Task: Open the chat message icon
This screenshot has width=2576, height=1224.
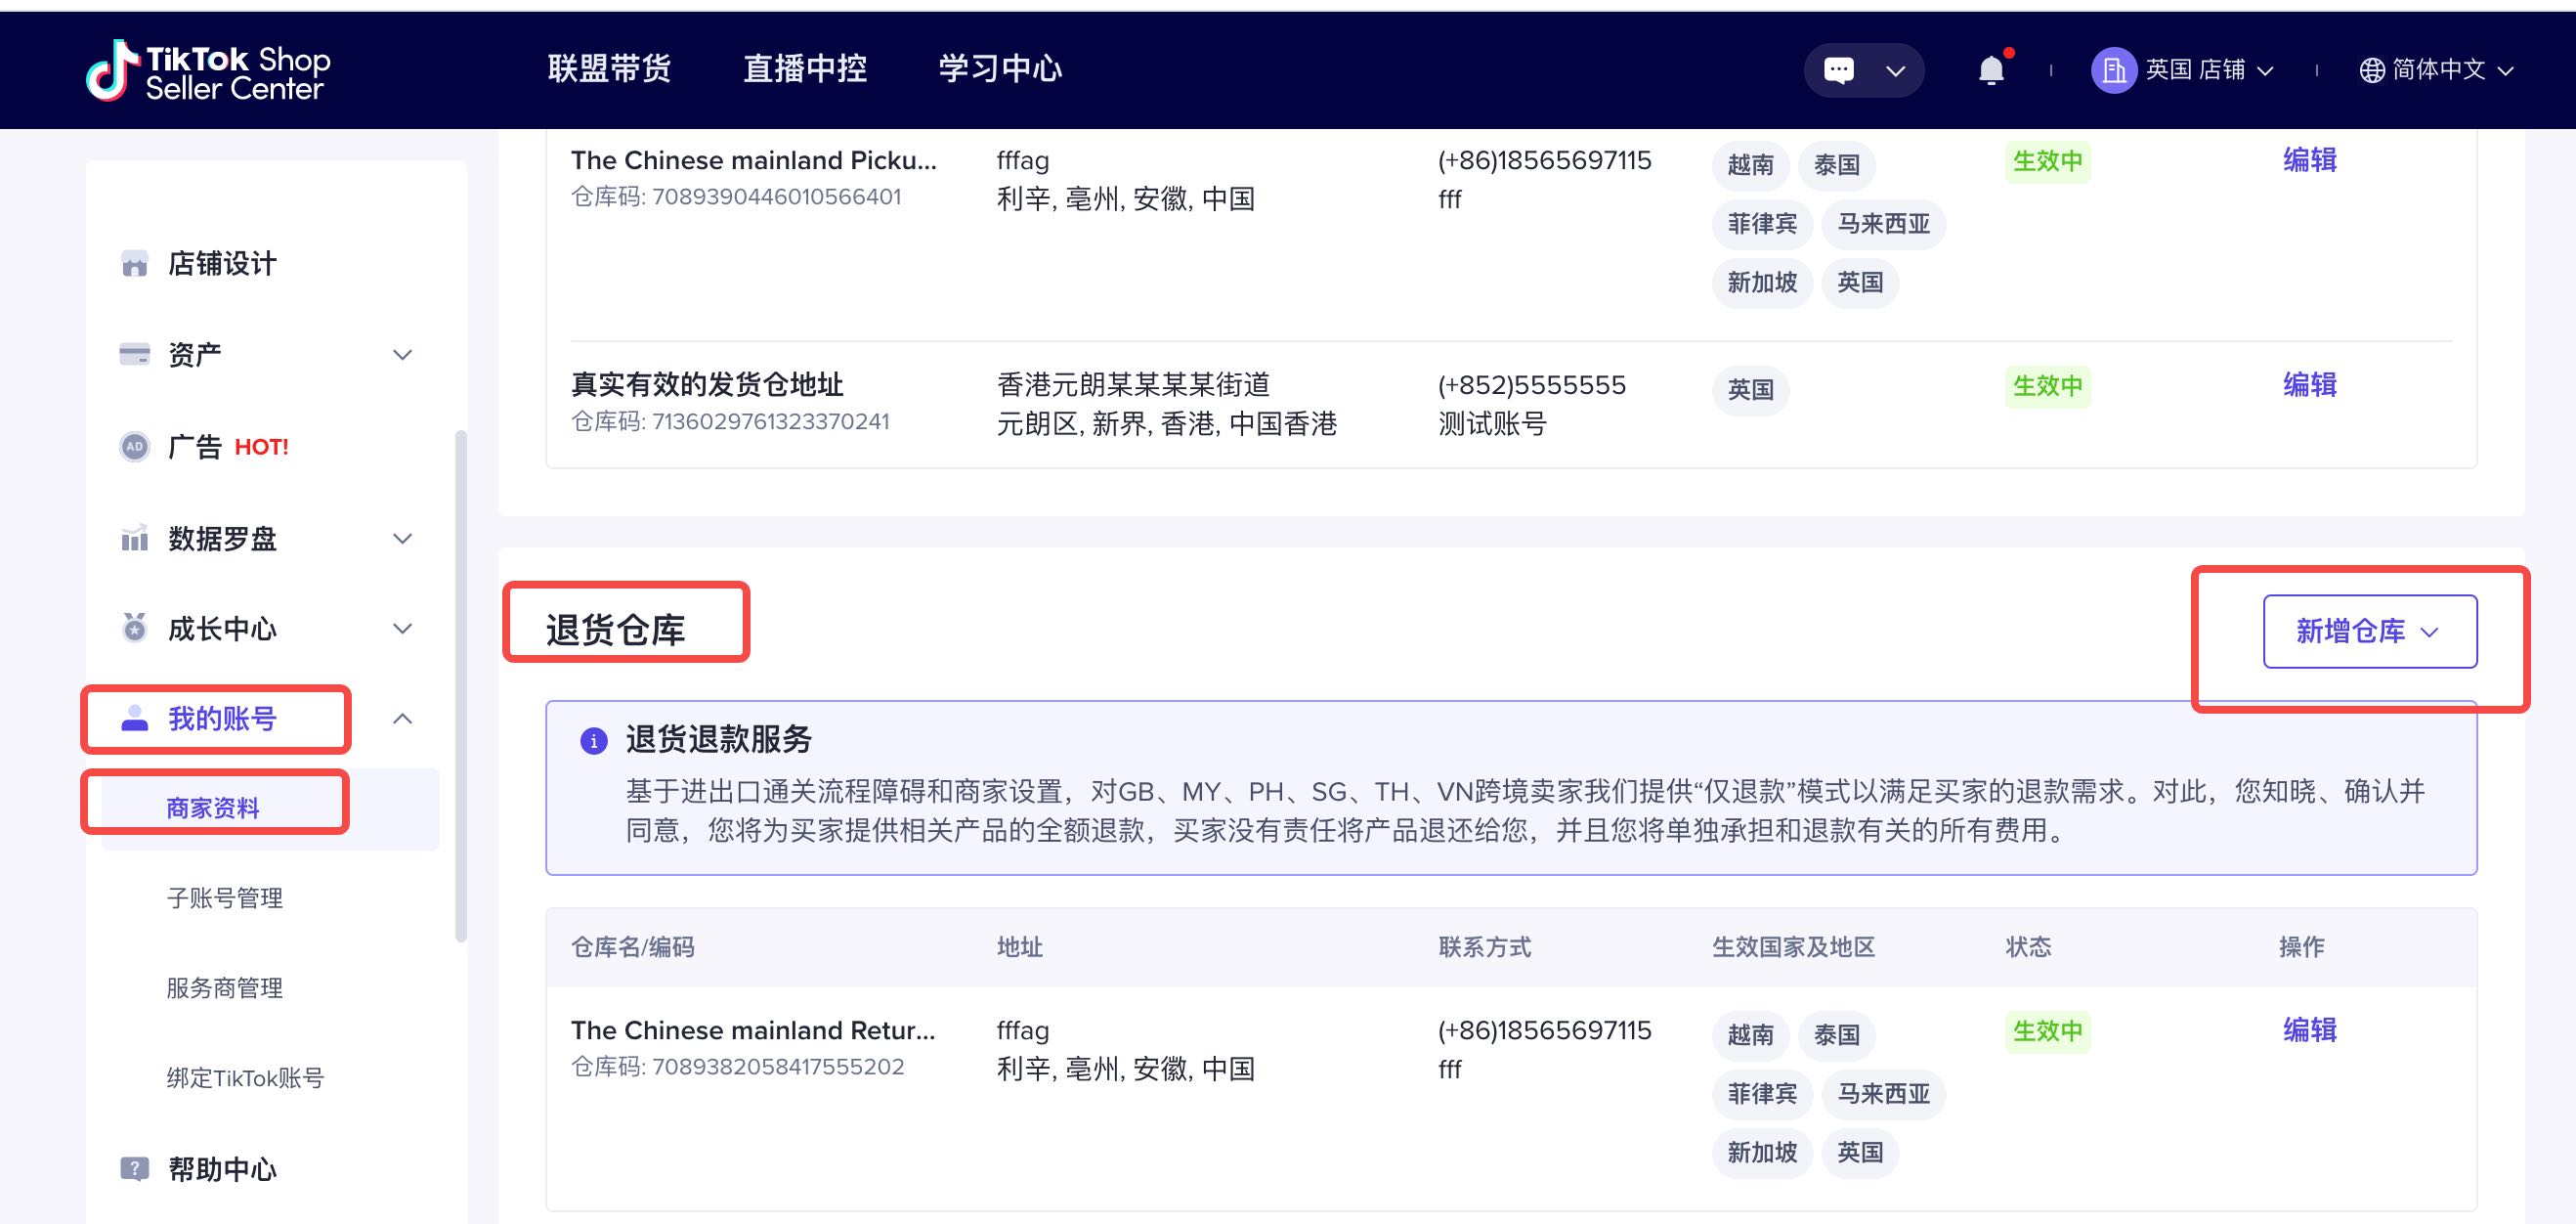Action: click(1838, 70)
